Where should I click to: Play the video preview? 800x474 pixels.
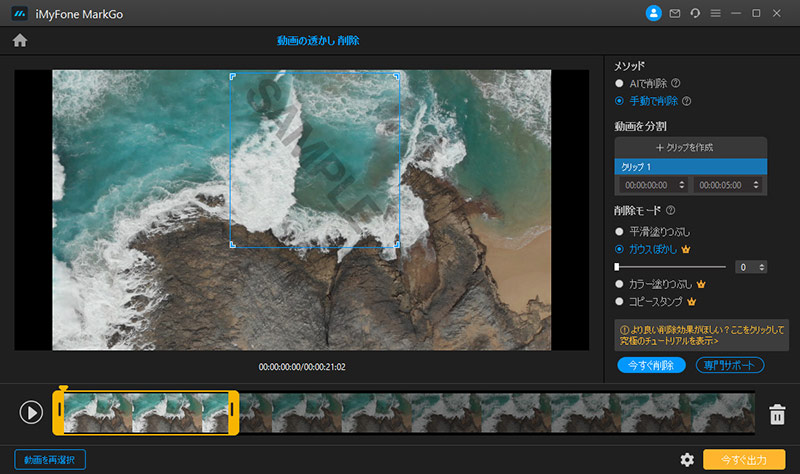[31, 412]
